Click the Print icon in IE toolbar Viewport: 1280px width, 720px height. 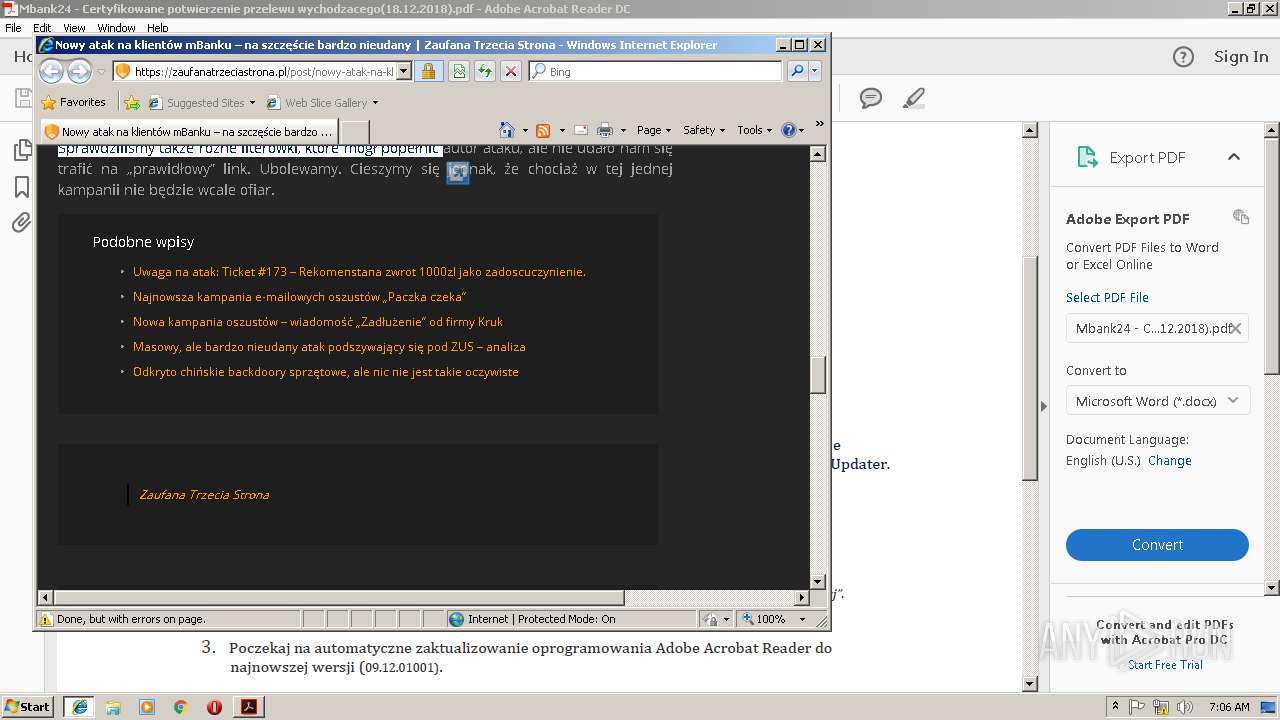pyautogui.click(x=604, y=130)
